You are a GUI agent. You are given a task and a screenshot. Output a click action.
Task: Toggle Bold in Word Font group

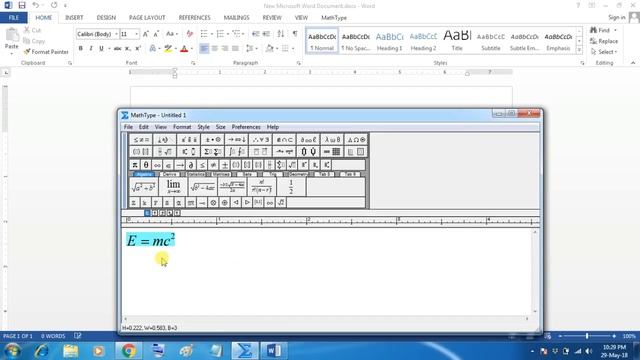tap(80, 49)
